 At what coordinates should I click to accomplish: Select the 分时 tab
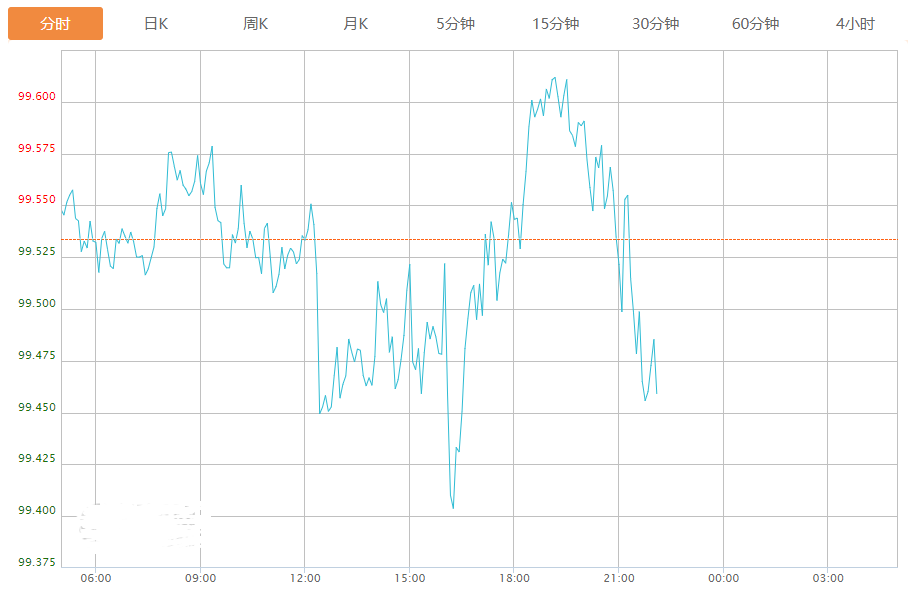(55, 24)
